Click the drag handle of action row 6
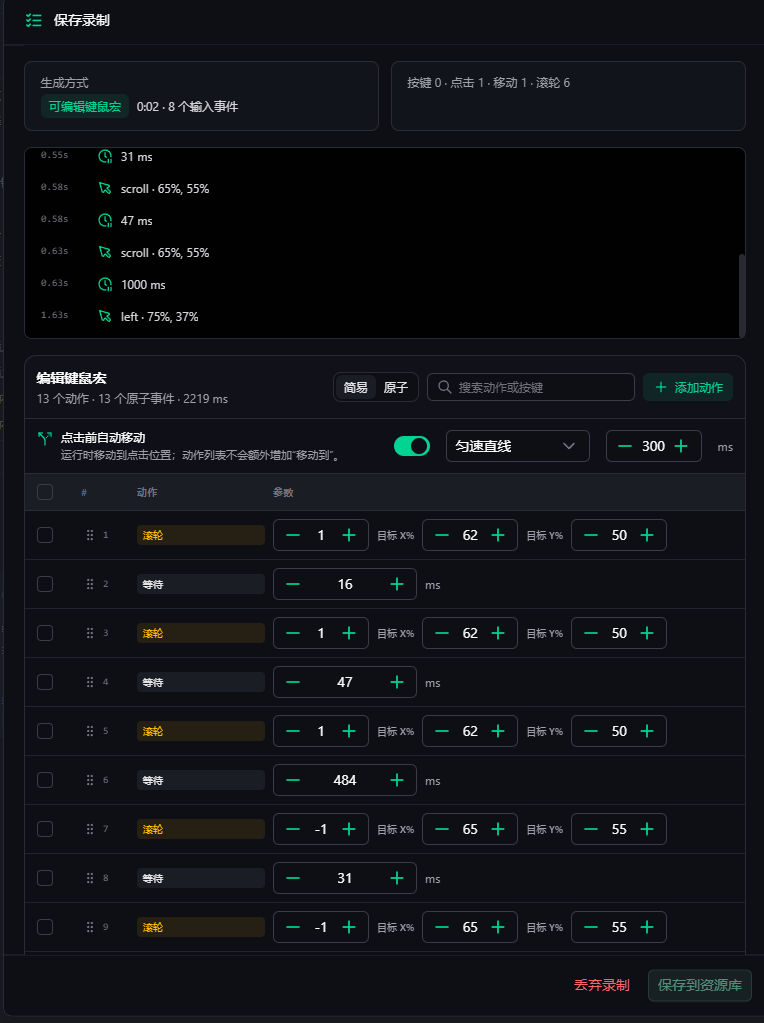 [90, 780]
